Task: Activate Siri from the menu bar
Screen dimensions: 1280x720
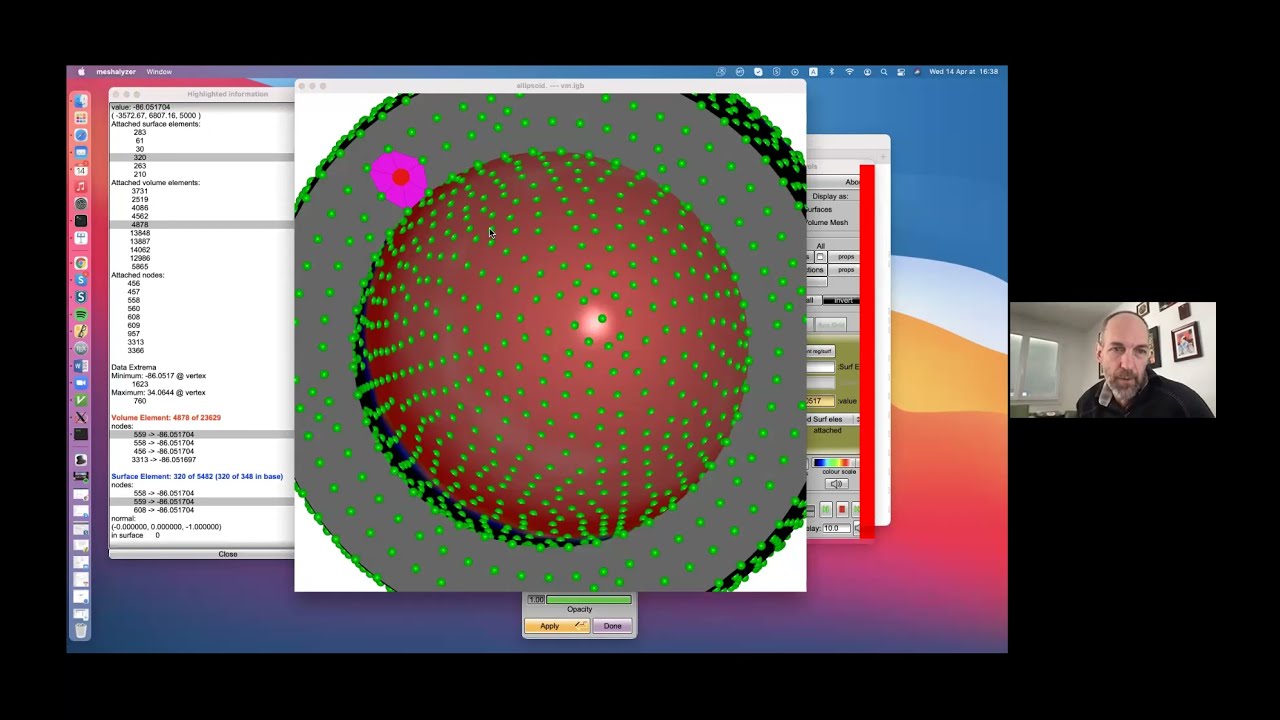Action: (917, 72)
